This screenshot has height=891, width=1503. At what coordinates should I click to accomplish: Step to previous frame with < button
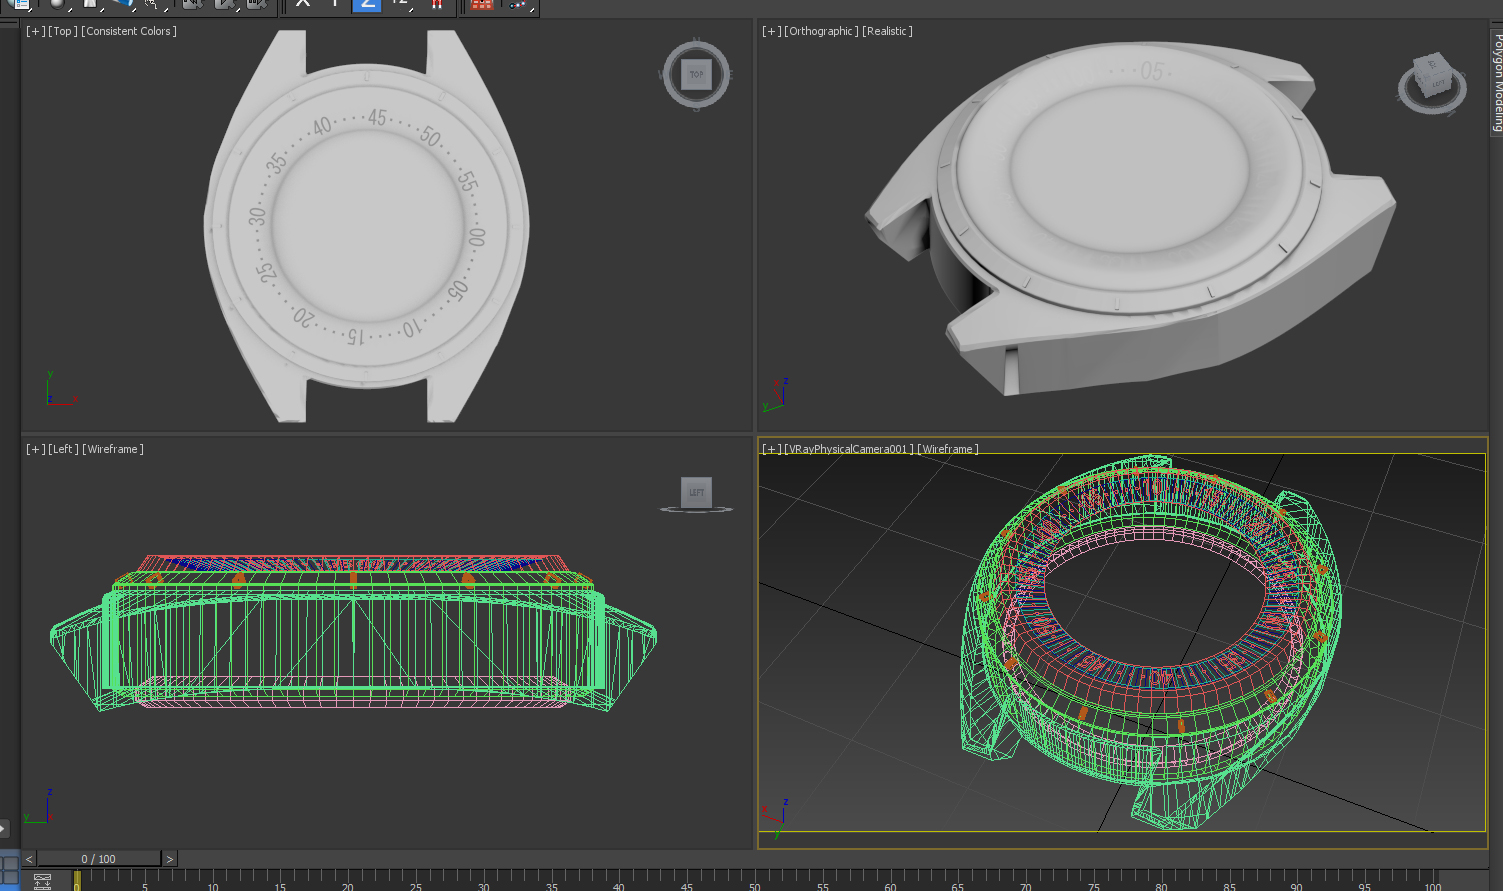29,859
